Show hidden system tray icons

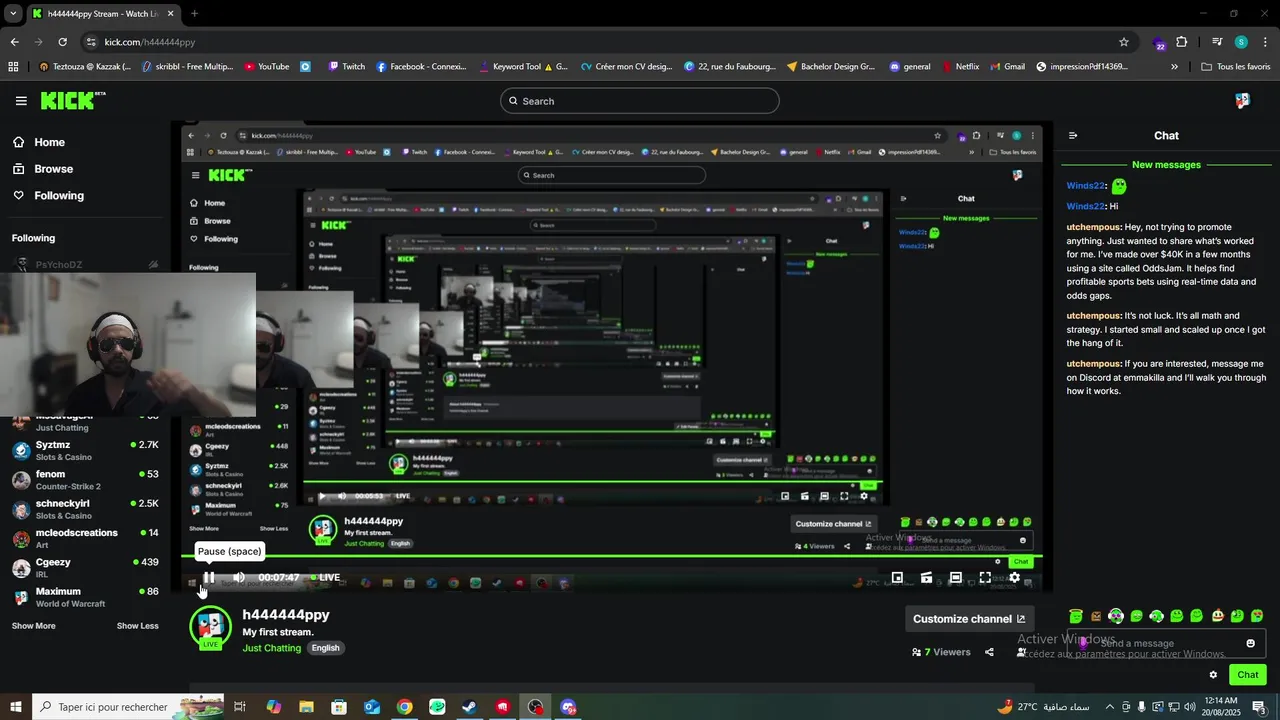1109,707
